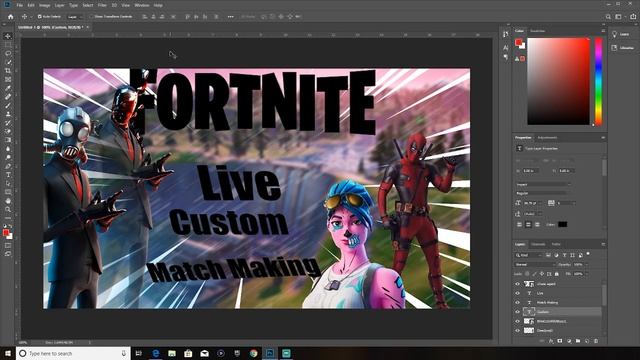The width and height of the screenshot is (640, 360).
Task: Click the hue spectrum slider bar
Action: pyautogui.click(x=598, y=81)
